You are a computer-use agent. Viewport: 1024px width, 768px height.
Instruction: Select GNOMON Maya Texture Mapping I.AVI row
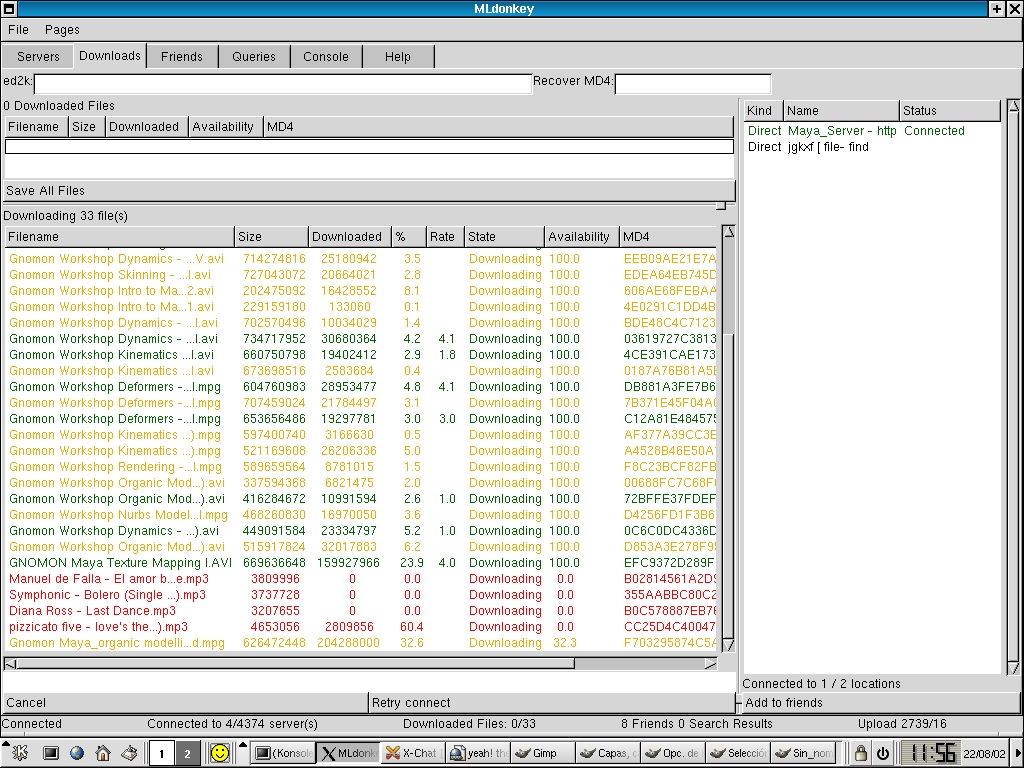(x=362, y=563)
